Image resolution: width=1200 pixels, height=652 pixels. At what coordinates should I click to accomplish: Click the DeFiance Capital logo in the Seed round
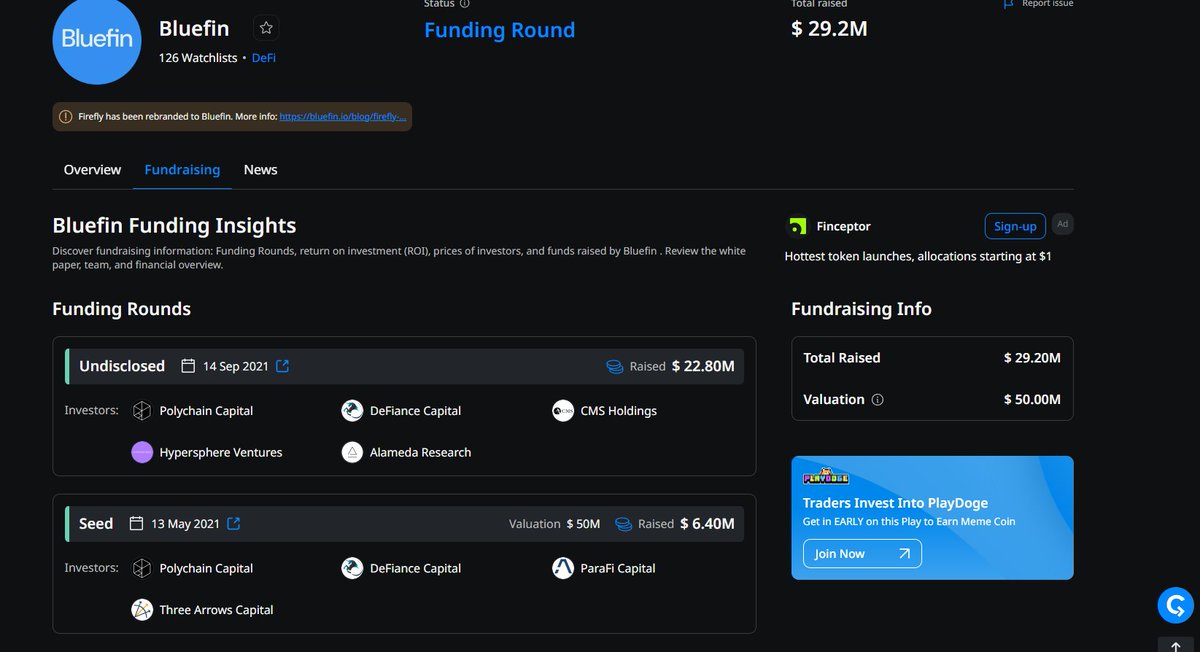pyautogui.click(x=352, y=568)
